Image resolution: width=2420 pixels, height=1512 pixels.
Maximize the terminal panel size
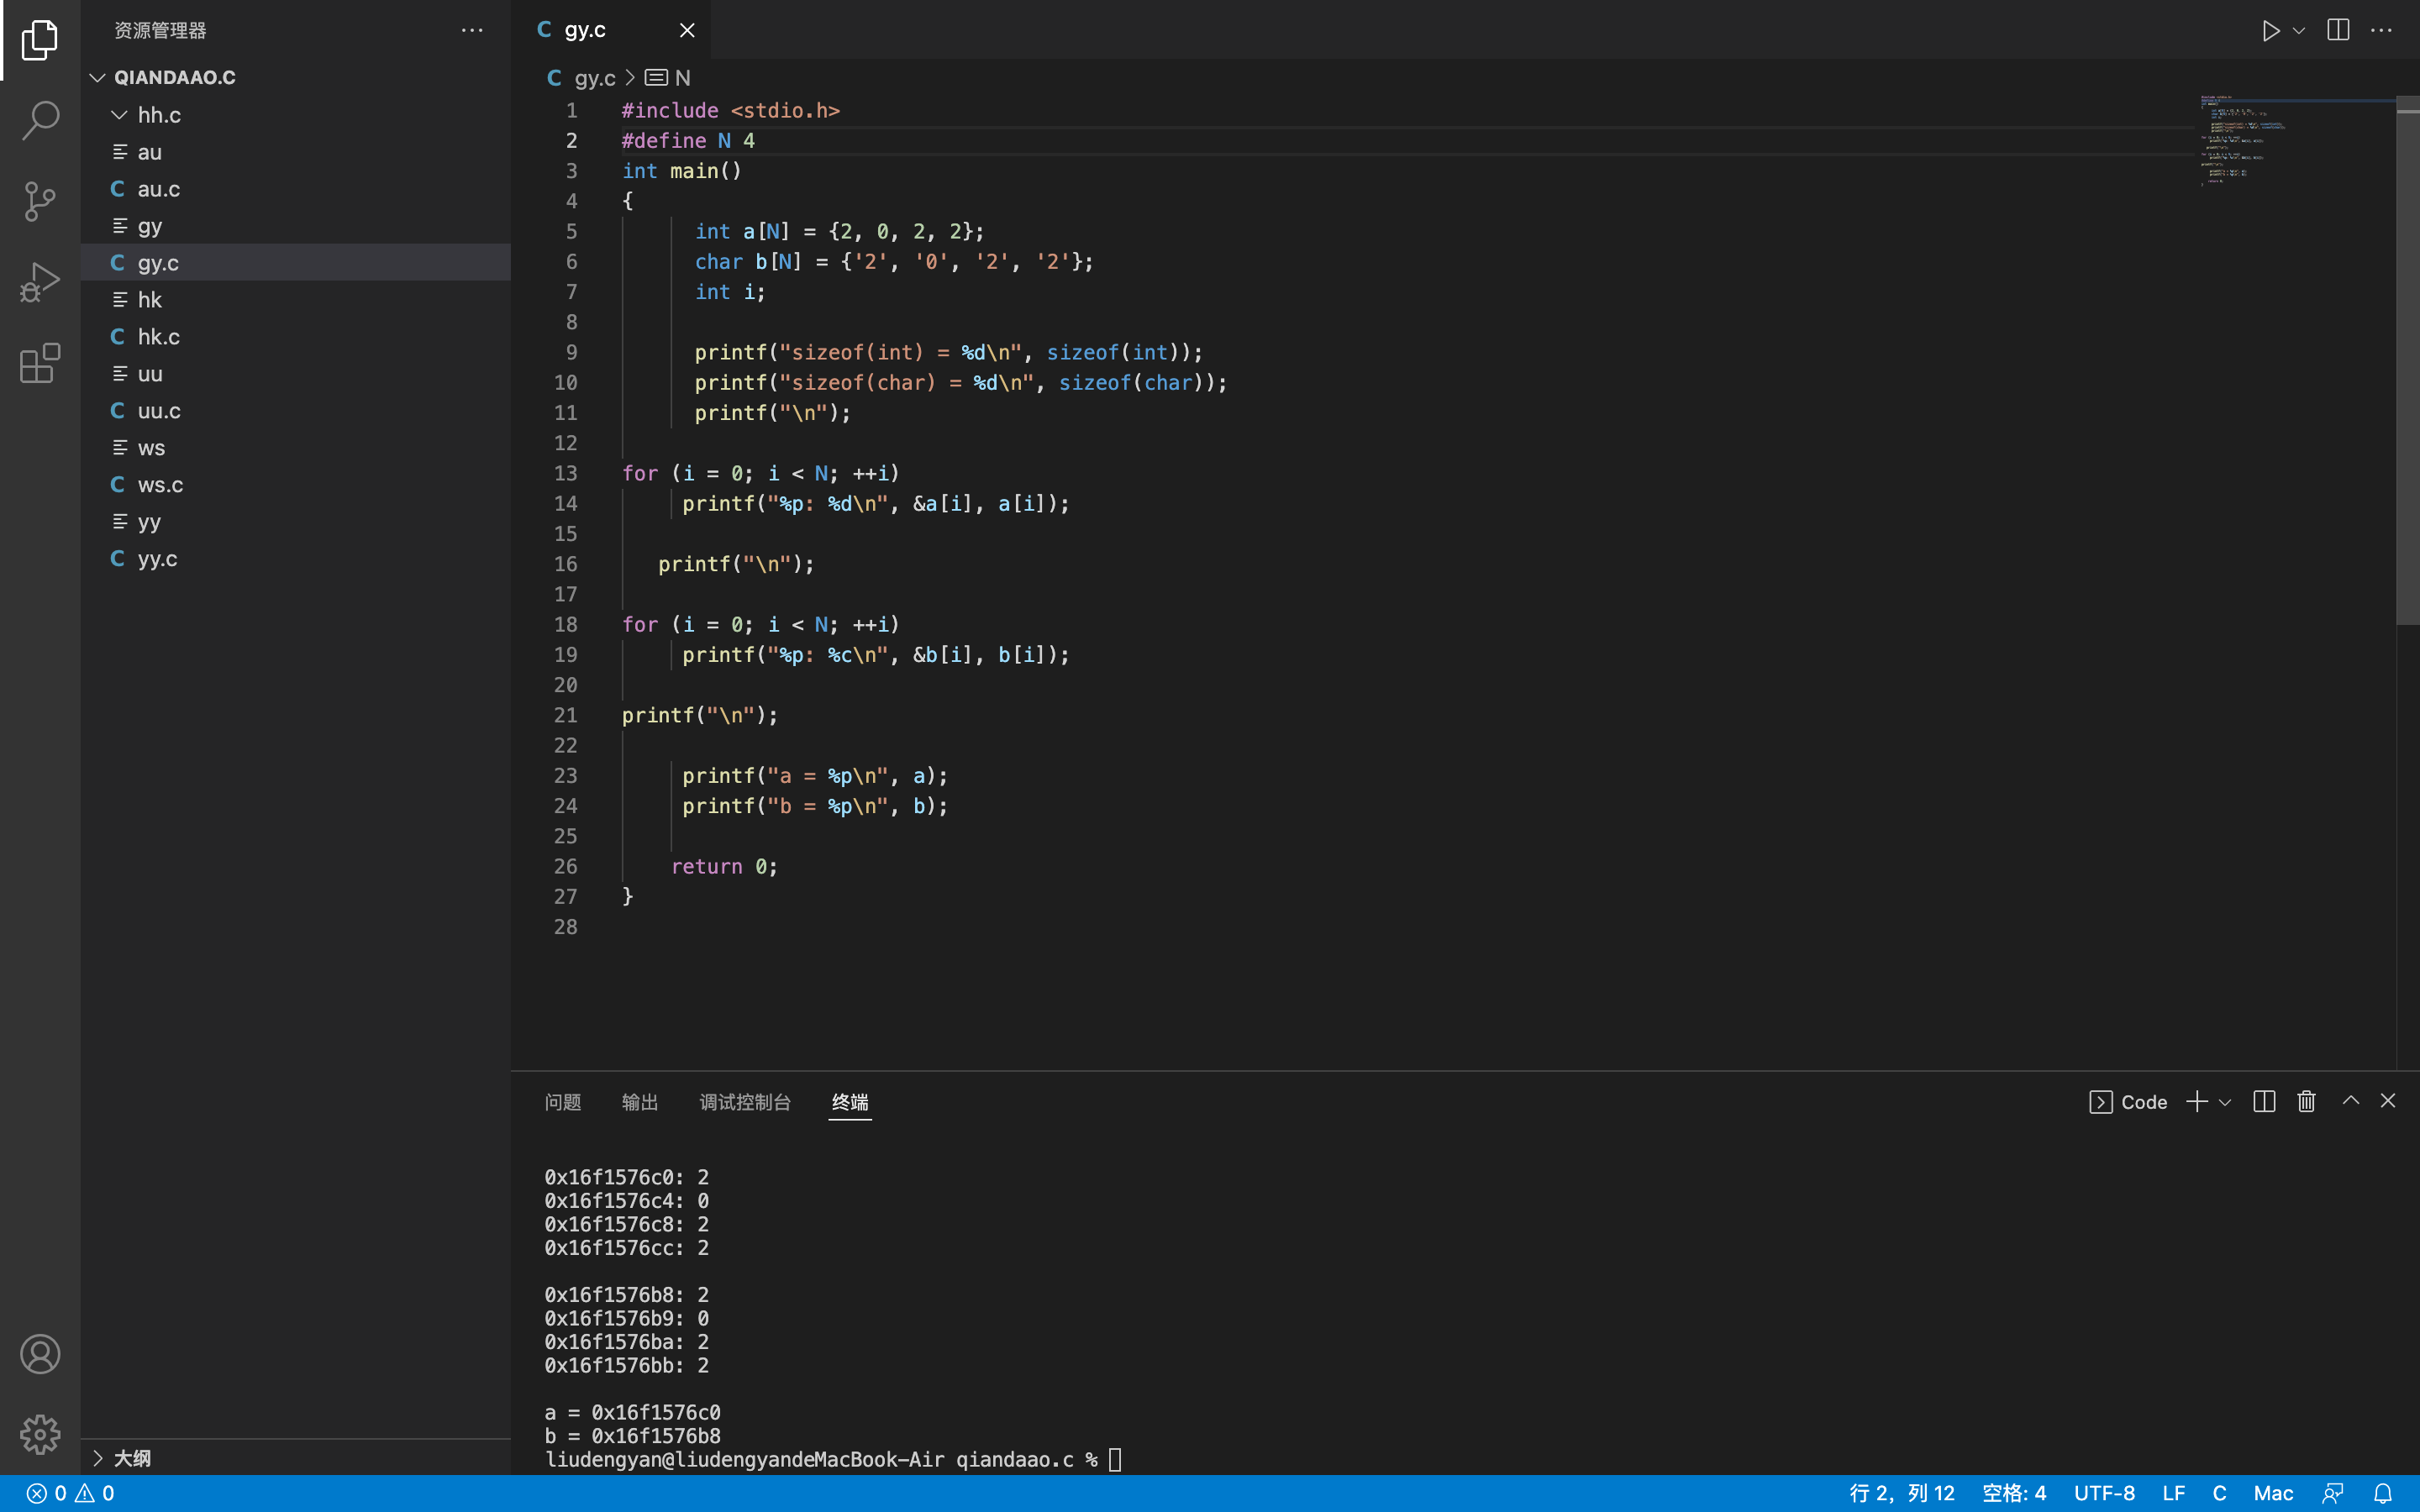click(2351, 1101)
